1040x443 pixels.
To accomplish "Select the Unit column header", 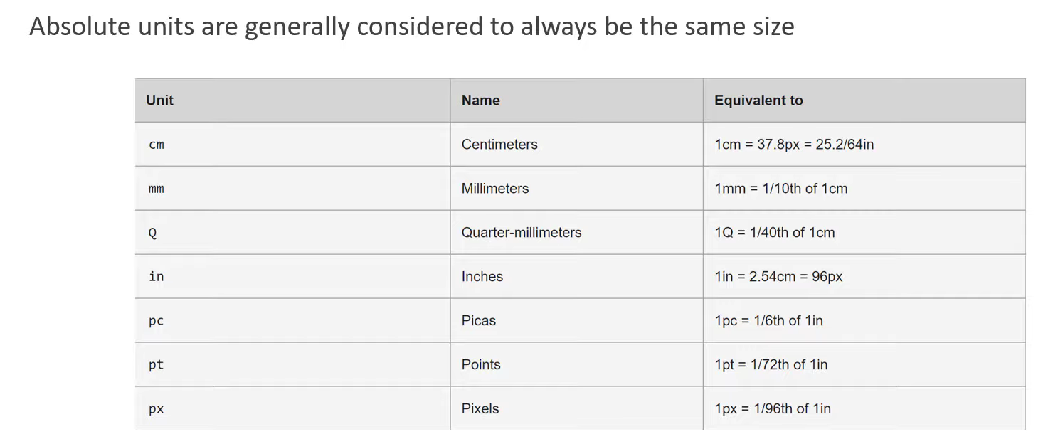I will [x=160, y=100].
